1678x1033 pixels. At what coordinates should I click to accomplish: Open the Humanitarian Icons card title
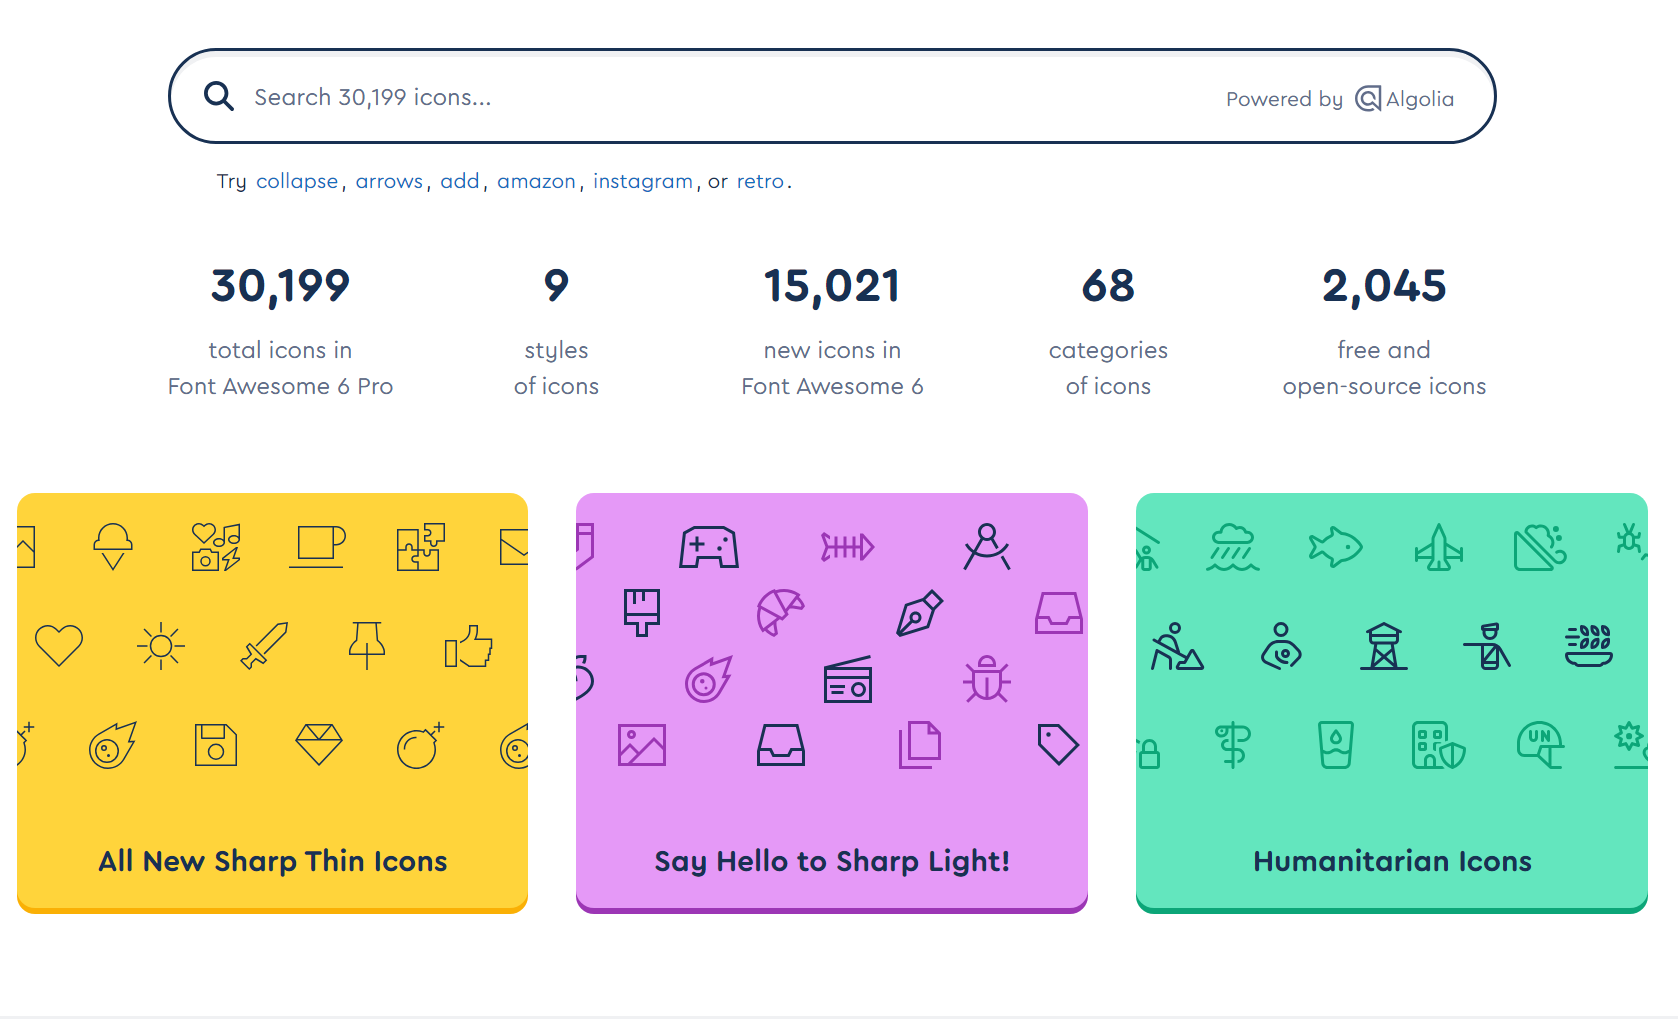click(x=1392, y=861)
